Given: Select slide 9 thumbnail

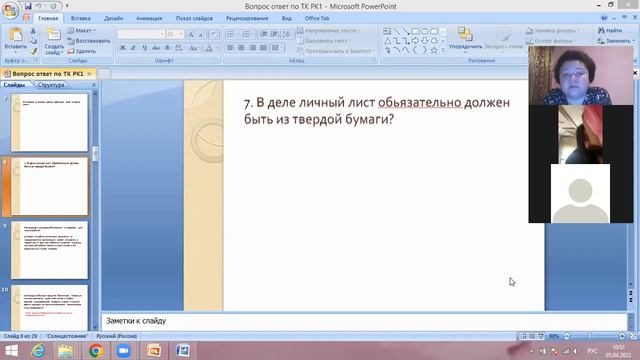Looking at the screenshot, I should pyautogui.click(x=49, y=250).
